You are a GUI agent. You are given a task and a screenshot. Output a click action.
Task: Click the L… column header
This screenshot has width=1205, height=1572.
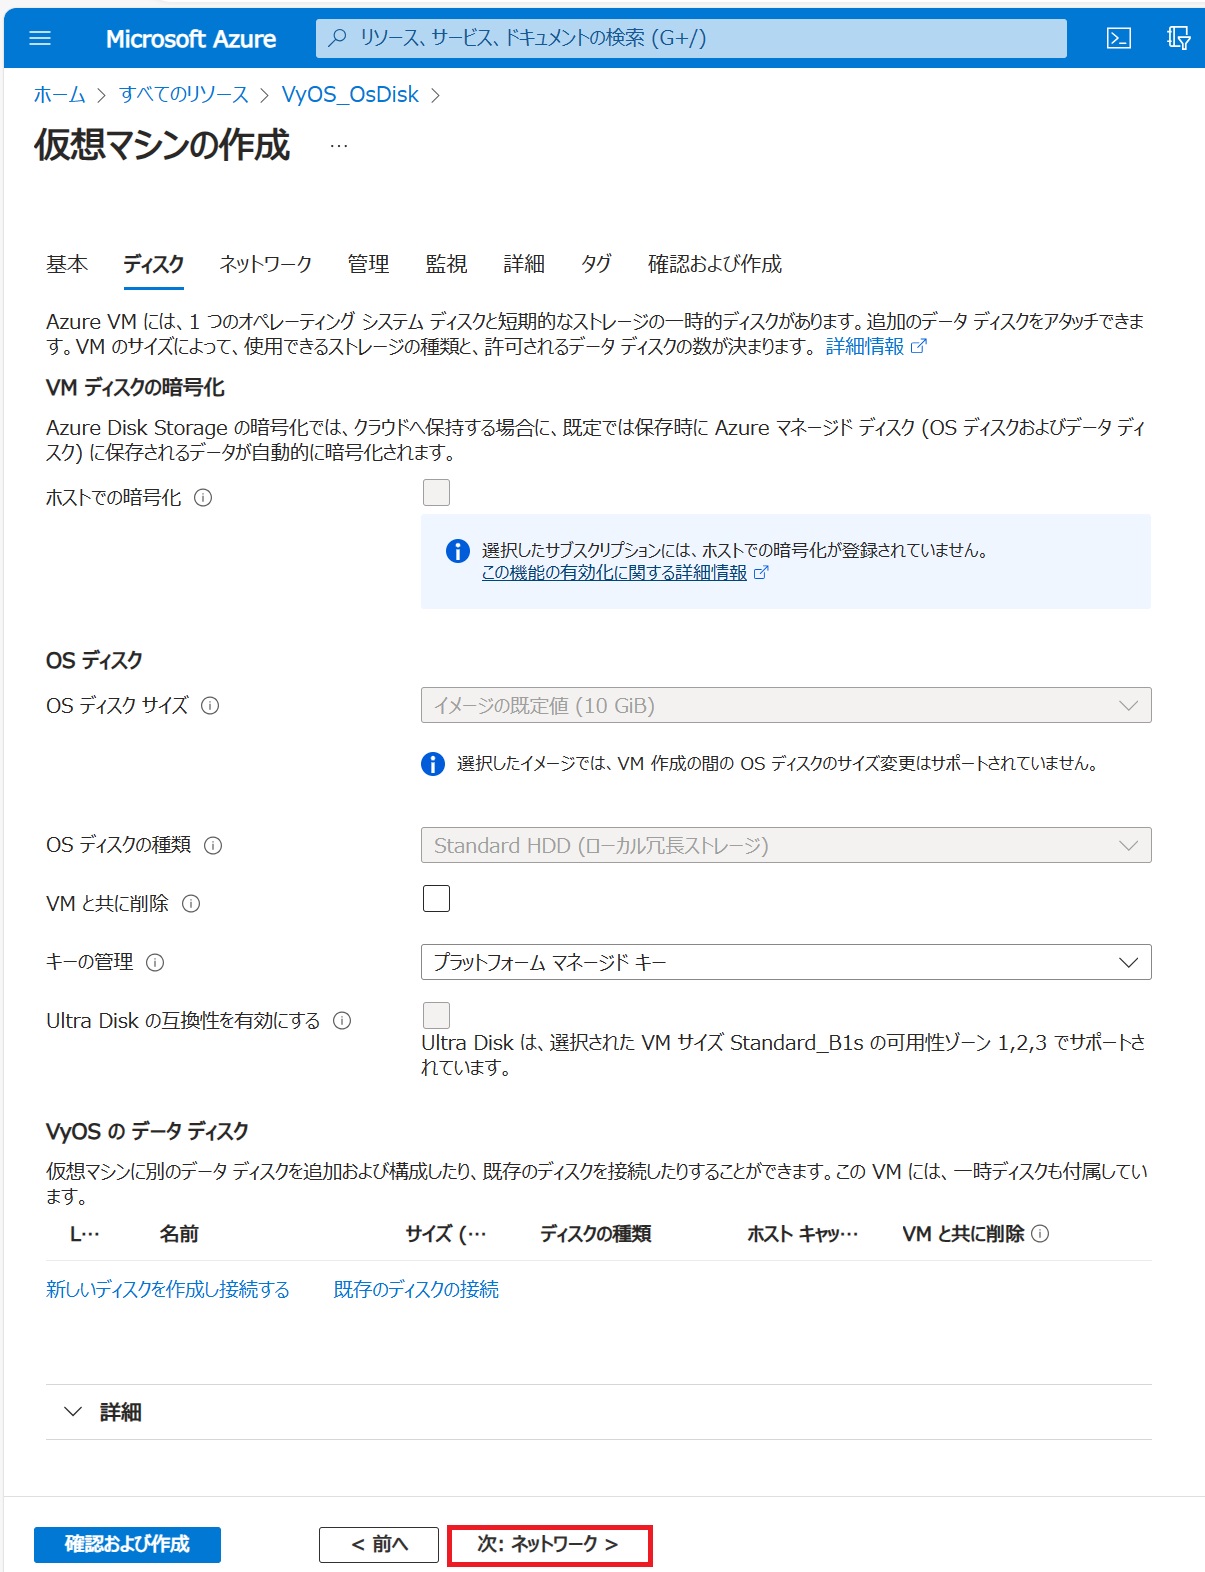(x=85, y=1234)
